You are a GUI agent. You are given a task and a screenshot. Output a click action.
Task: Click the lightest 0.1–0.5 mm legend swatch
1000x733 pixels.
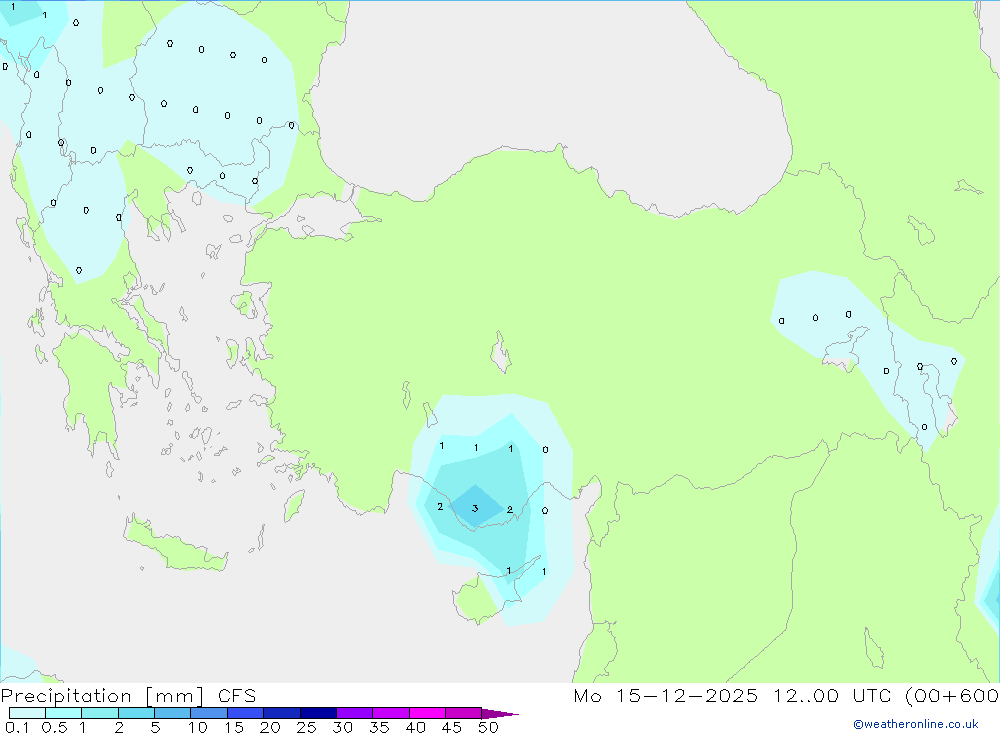coord(27,713)
